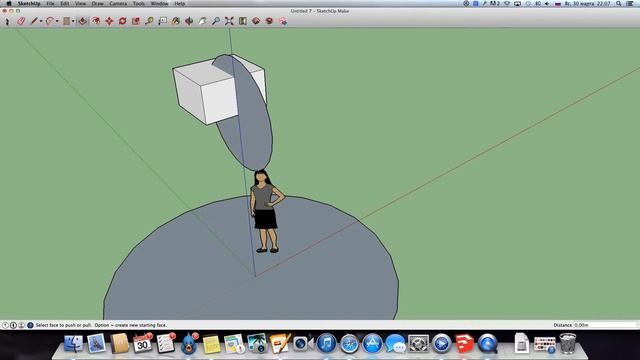Open iTunes from the dock
The height and width of the screenshot is (360, 640).
pyautogui.click(x=326, y=344)
